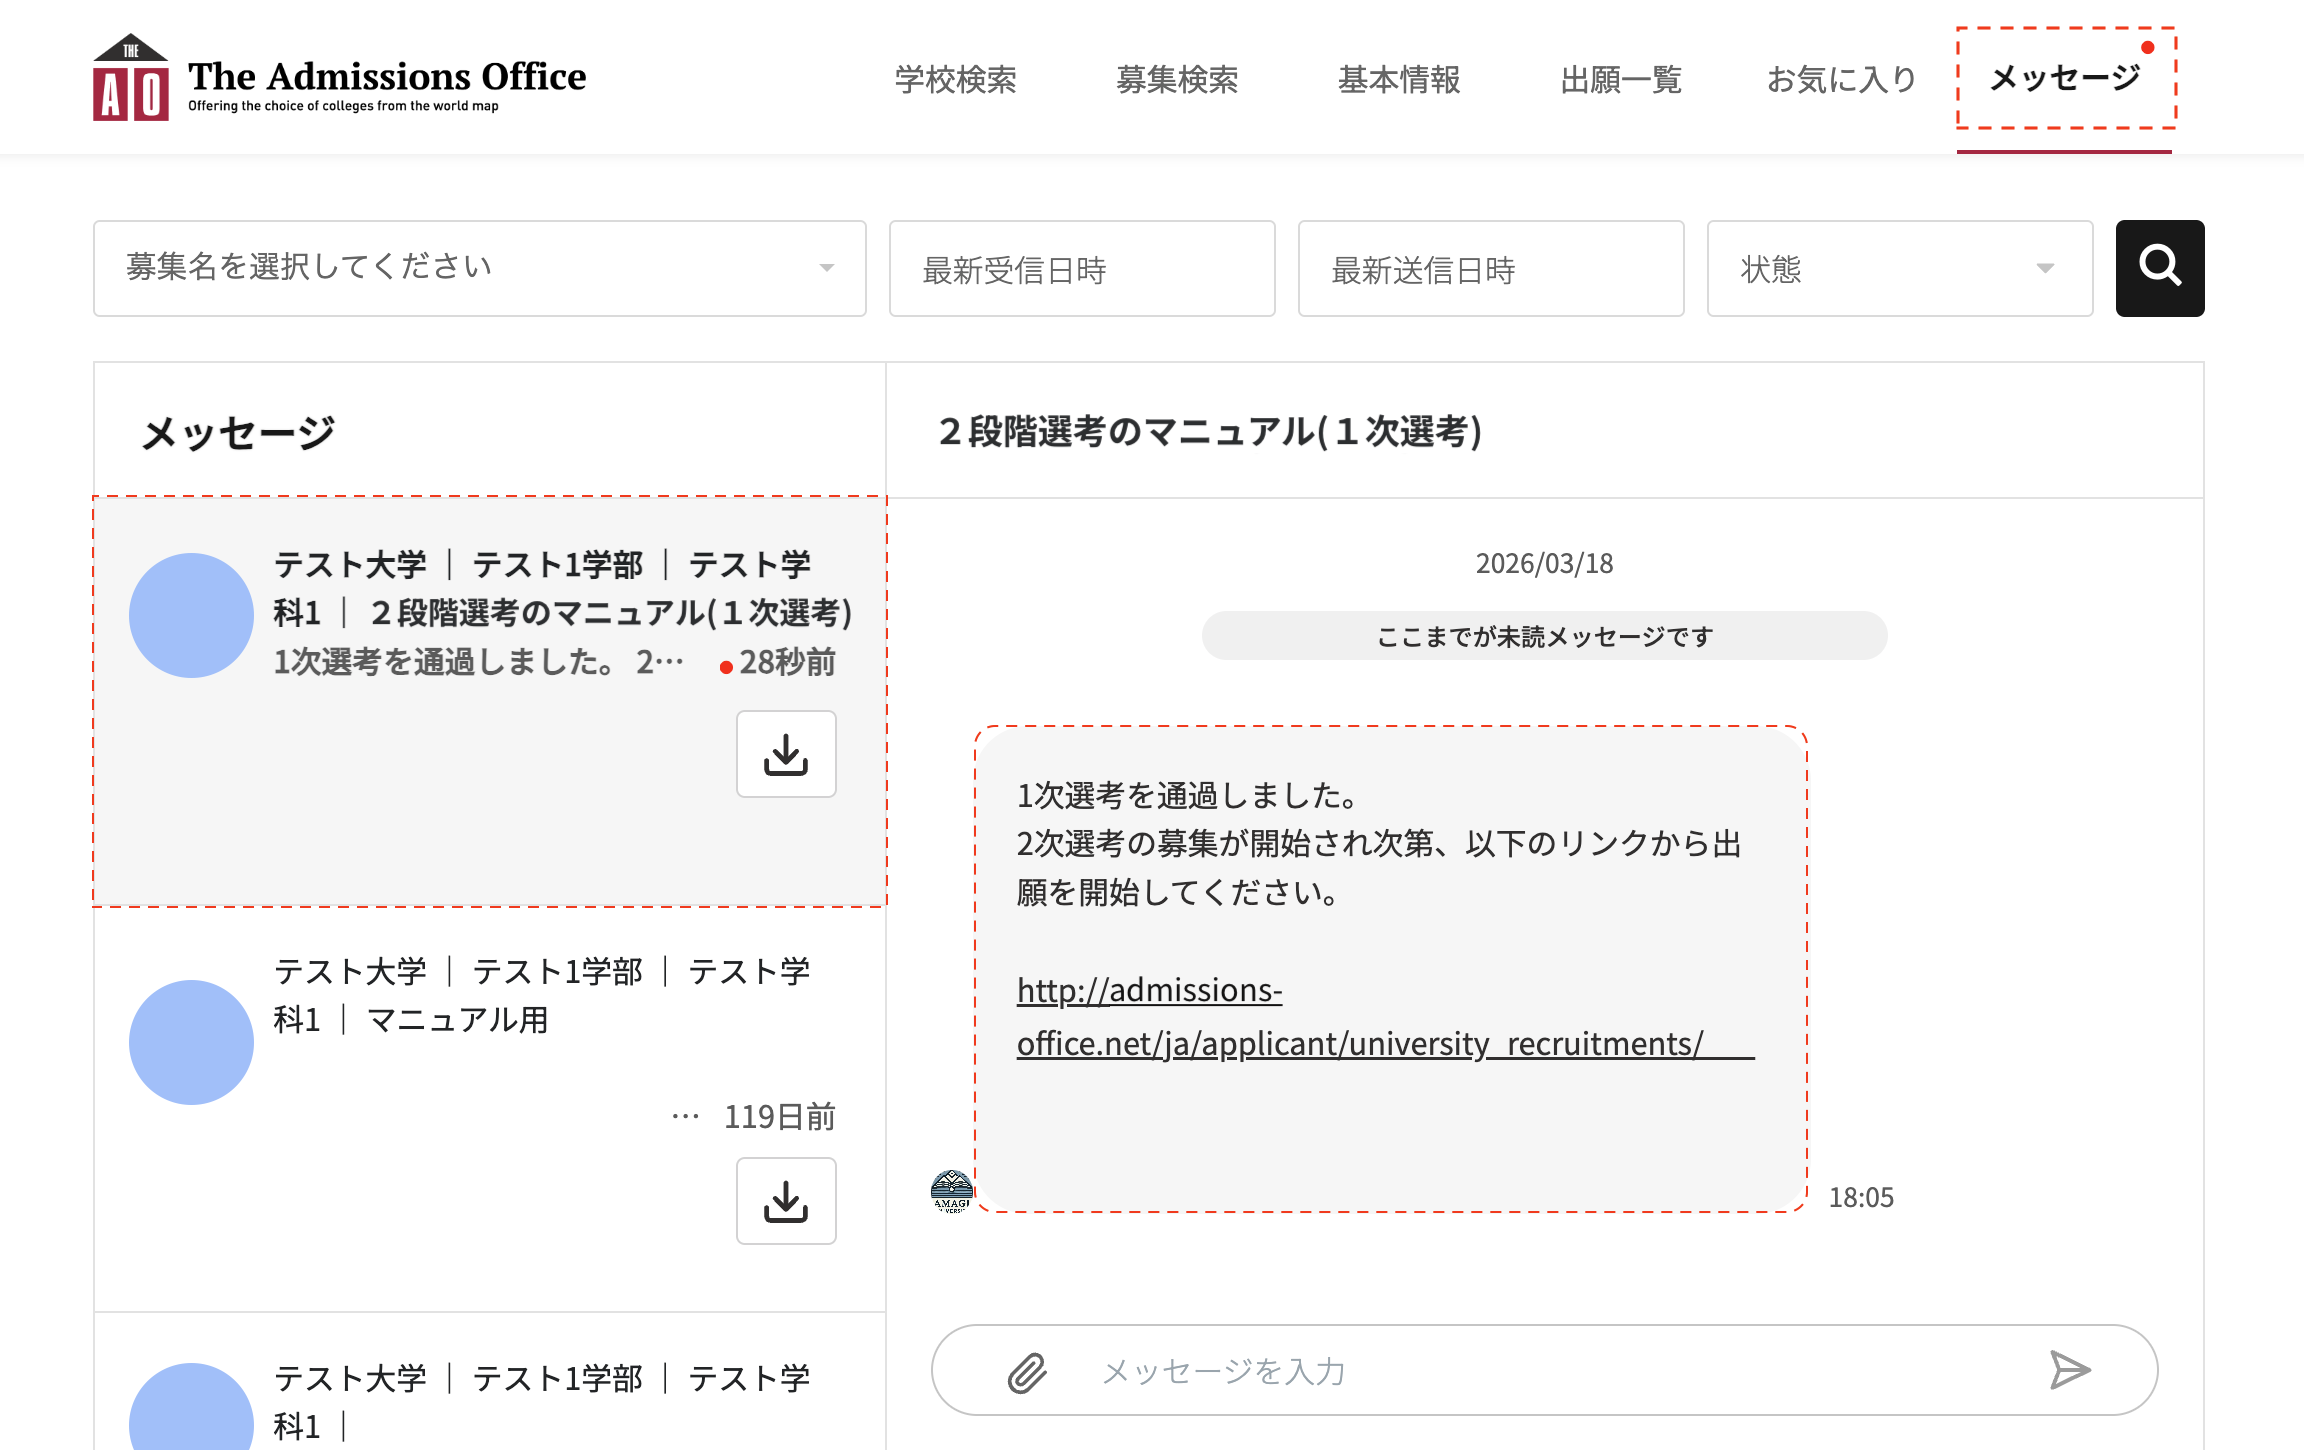Switch to the メッセージ tab
2304x1450 pixels.
2065,79
